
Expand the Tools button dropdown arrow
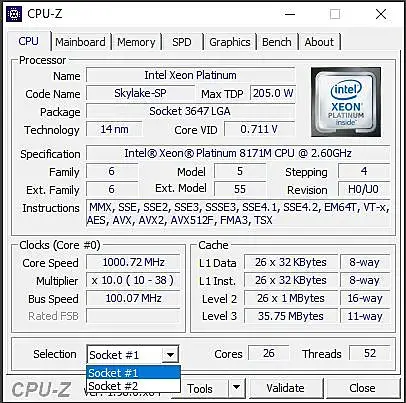236,388
